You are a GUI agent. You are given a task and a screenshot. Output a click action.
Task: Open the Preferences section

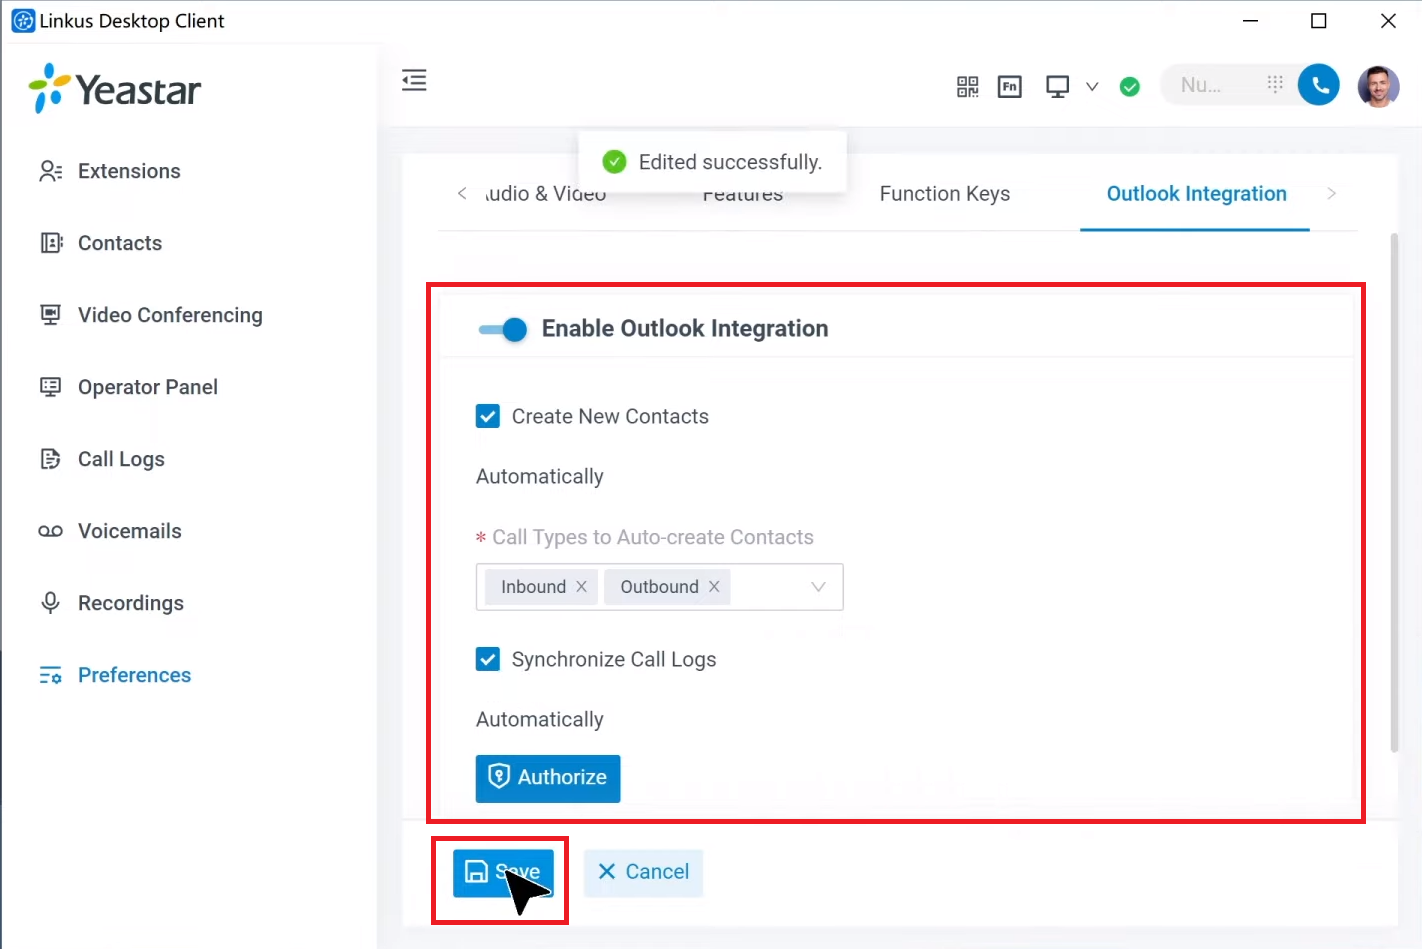pyautogui.click(x=134, y=674)
